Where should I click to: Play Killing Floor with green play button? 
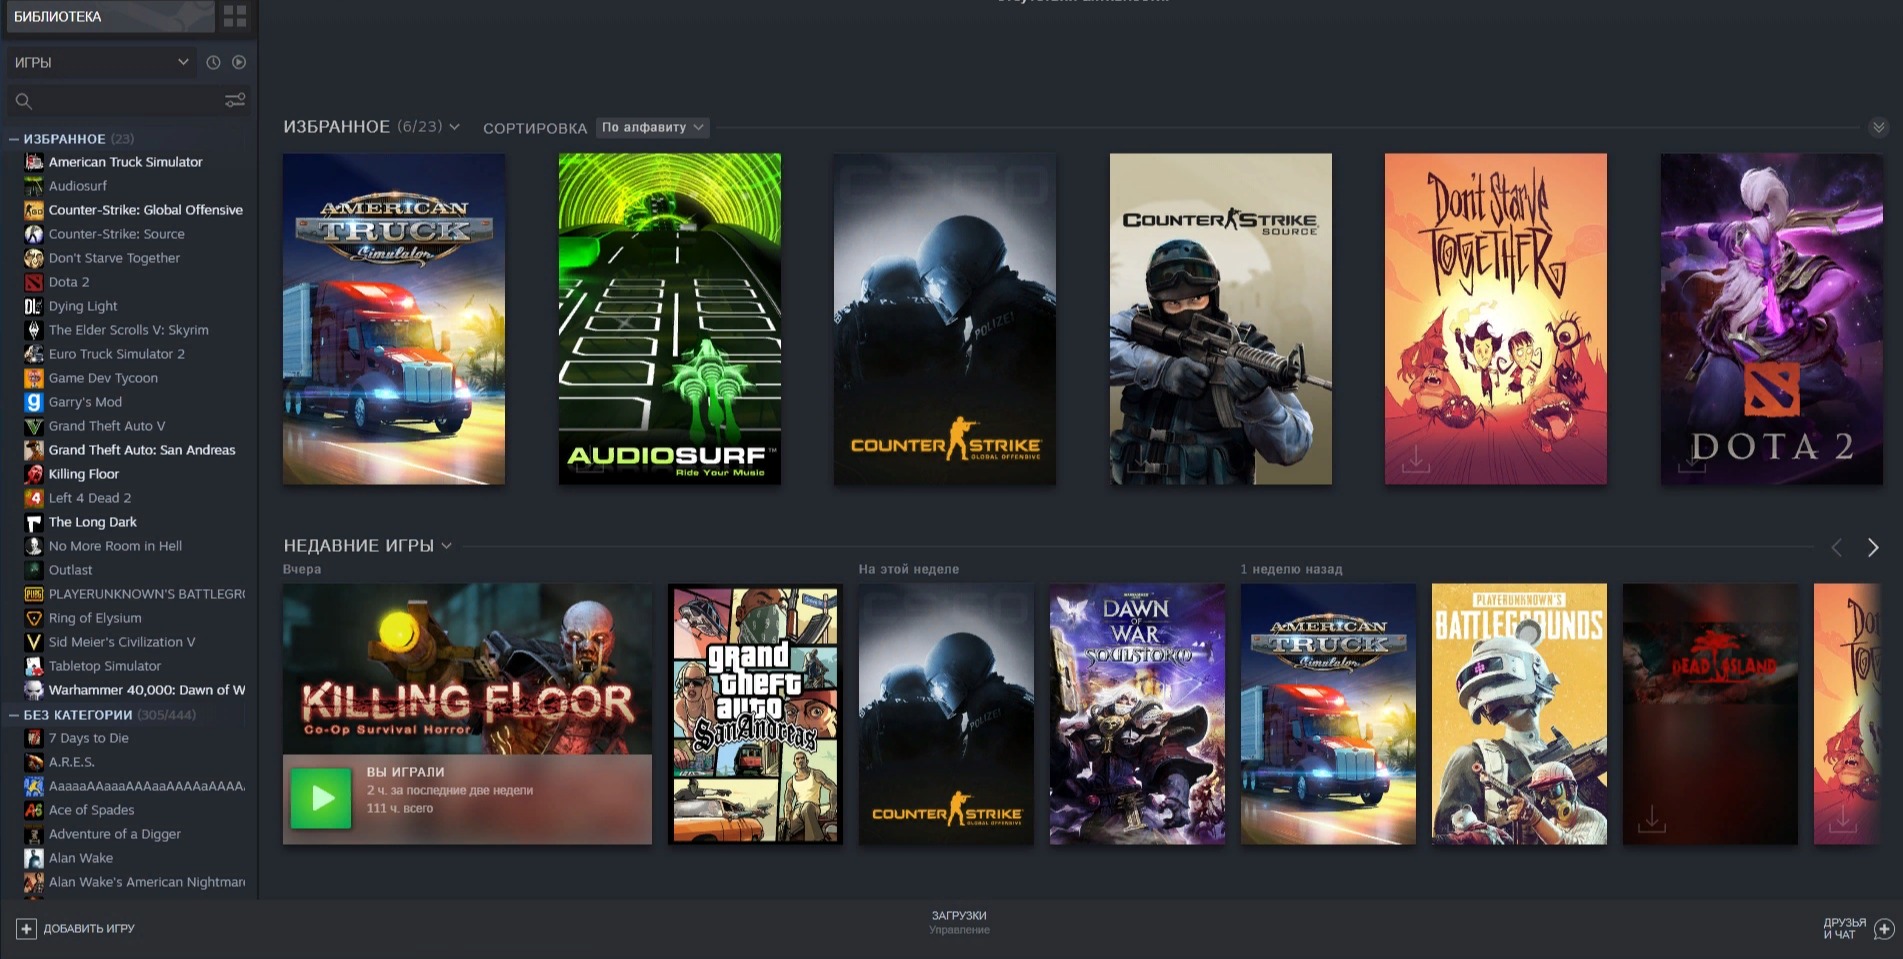pos(321,798)
